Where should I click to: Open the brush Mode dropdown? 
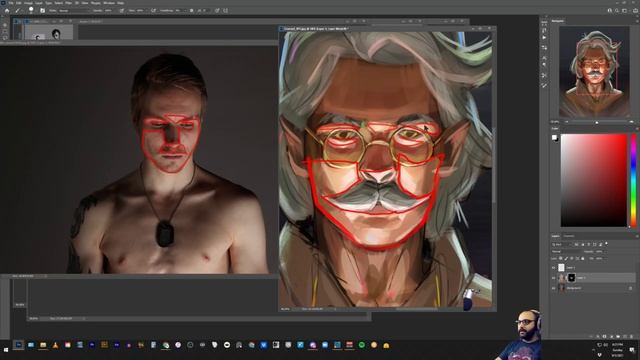tap(73, 11)
